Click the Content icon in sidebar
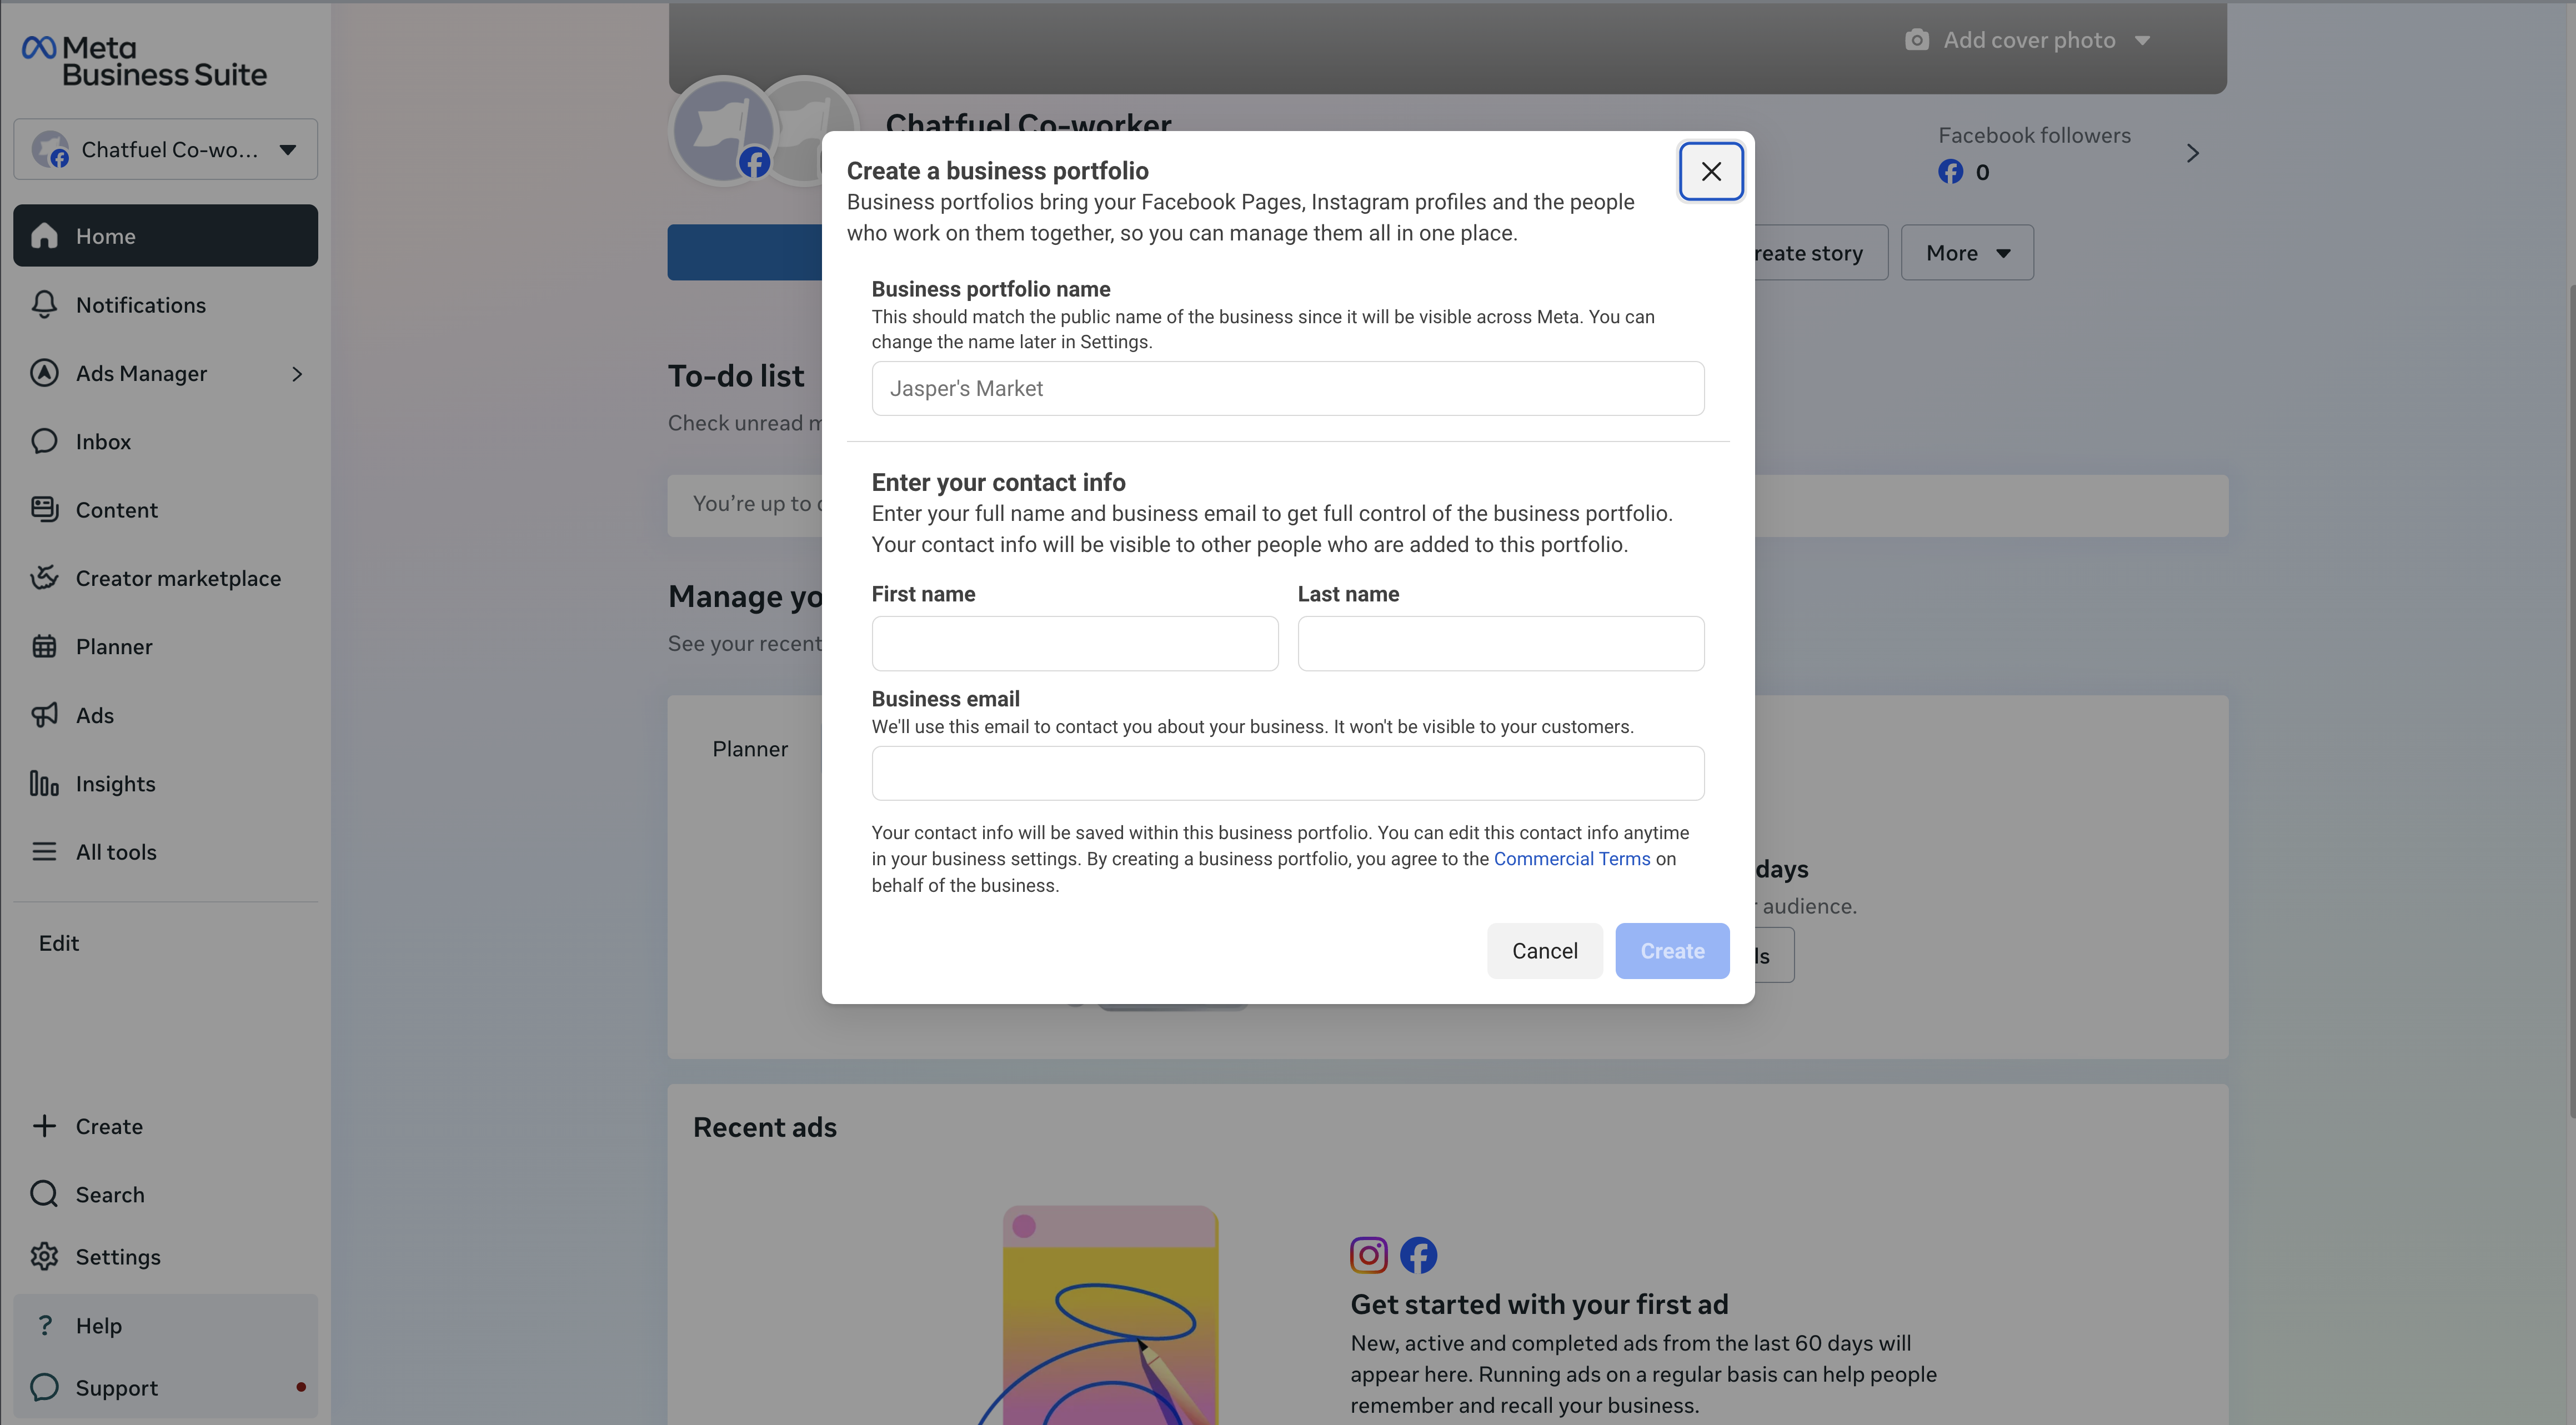The width and height of the screenshot is (2576, 1425). tap(44, 510)
